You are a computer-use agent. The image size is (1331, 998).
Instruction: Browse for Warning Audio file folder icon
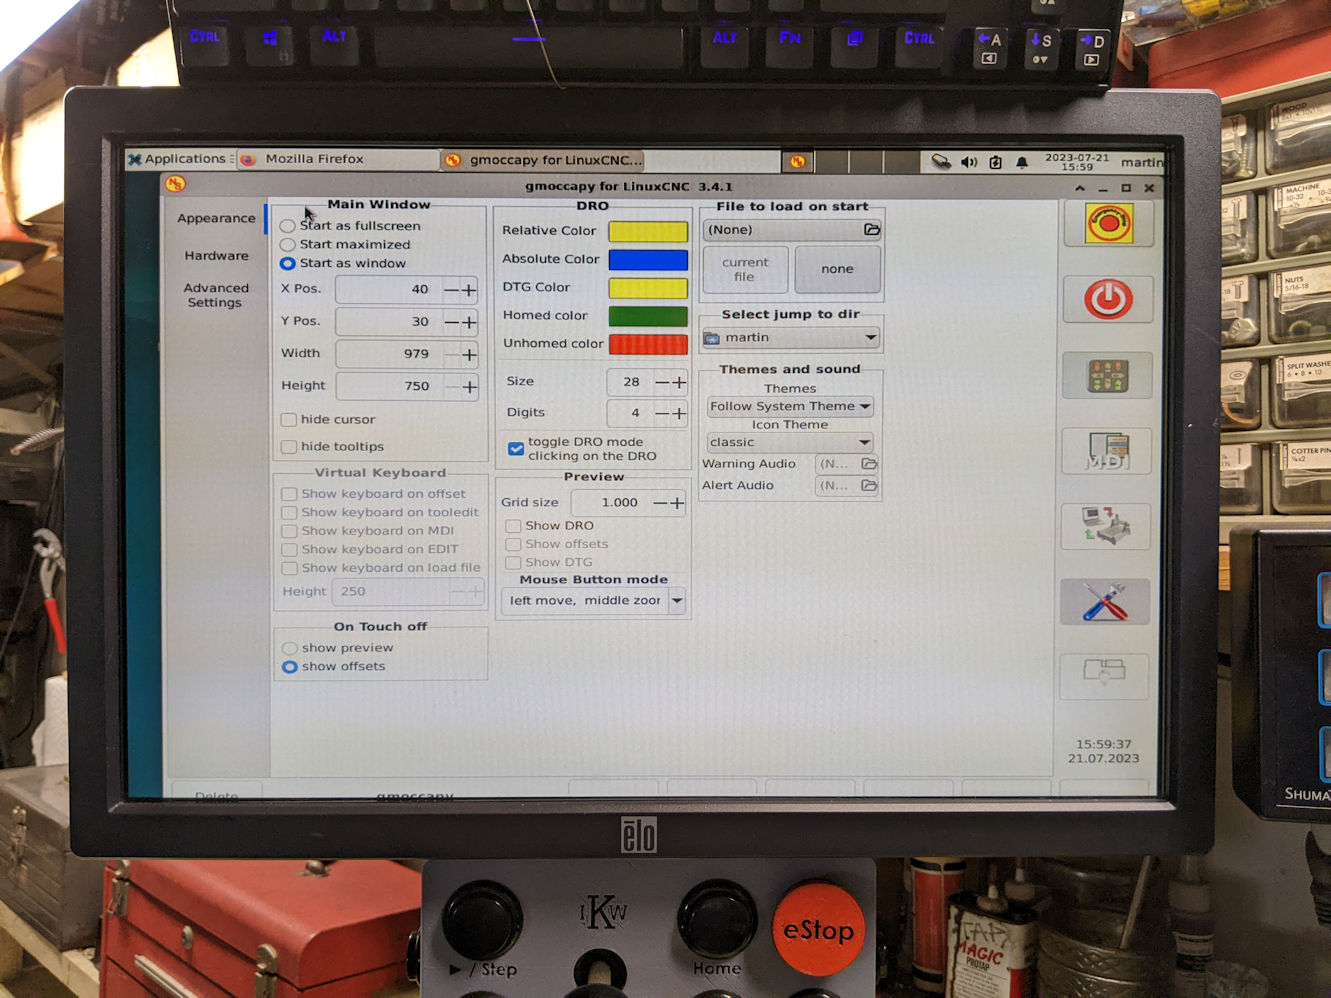tap(869, 464)
